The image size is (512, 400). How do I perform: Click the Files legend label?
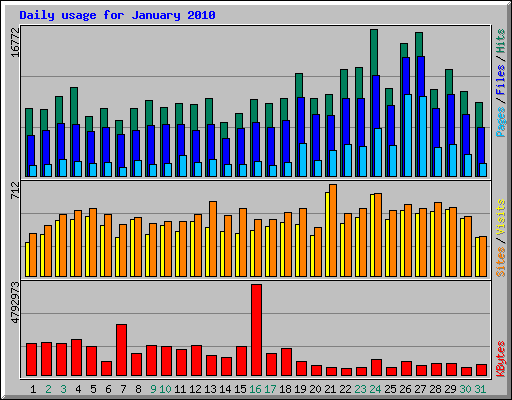(x=501, y=79)
